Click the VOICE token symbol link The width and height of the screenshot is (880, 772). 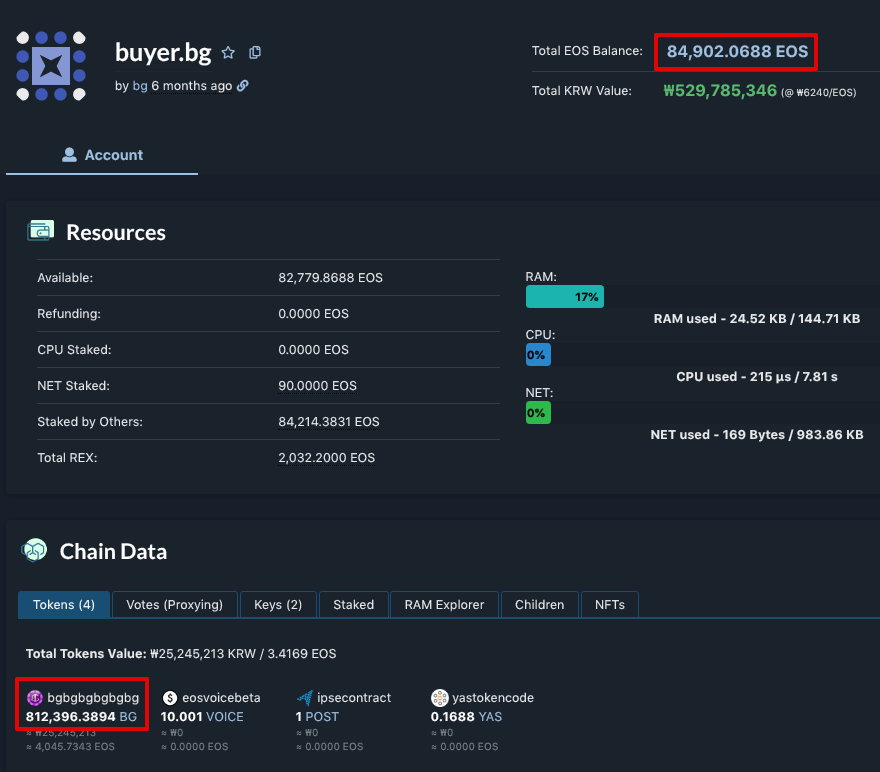(224, 716)
